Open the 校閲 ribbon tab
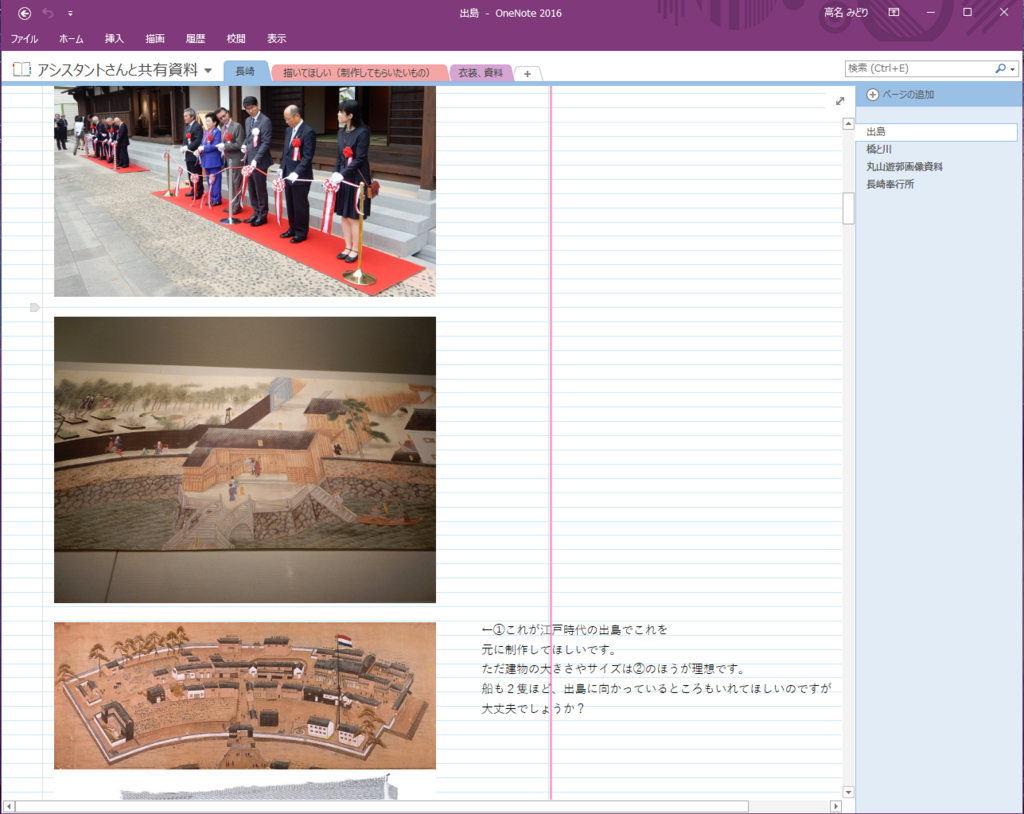1024x814 pixels. pos(236,39)
